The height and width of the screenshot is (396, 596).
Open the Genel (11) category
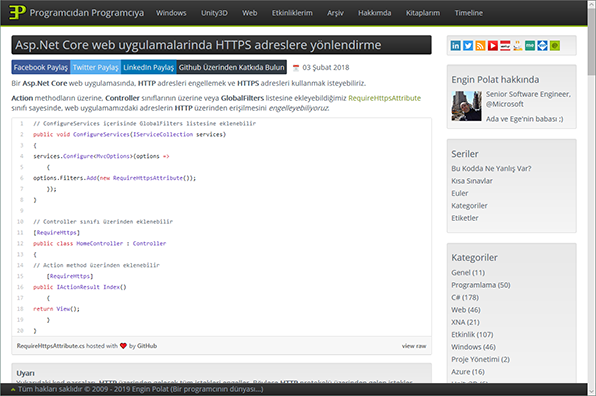(x=468, y=272)
